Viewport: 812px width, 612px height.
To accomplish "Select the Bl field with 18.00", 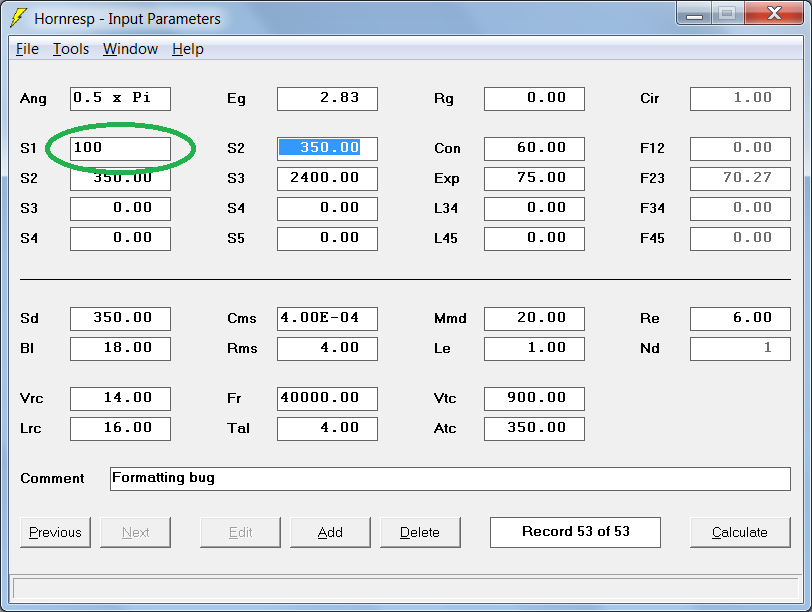I will [120, 348].
